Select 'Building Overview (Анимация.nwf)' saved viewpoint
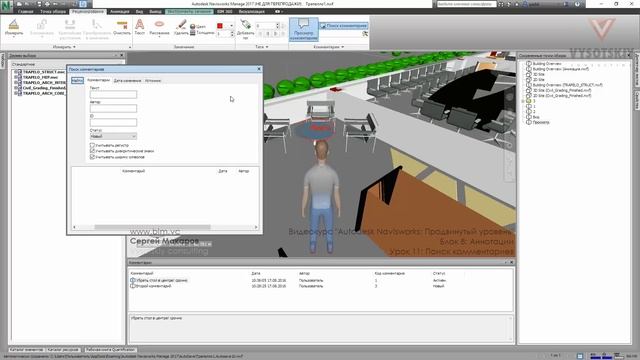This screenshot has height=360, width=640. (x=560, y=69)
